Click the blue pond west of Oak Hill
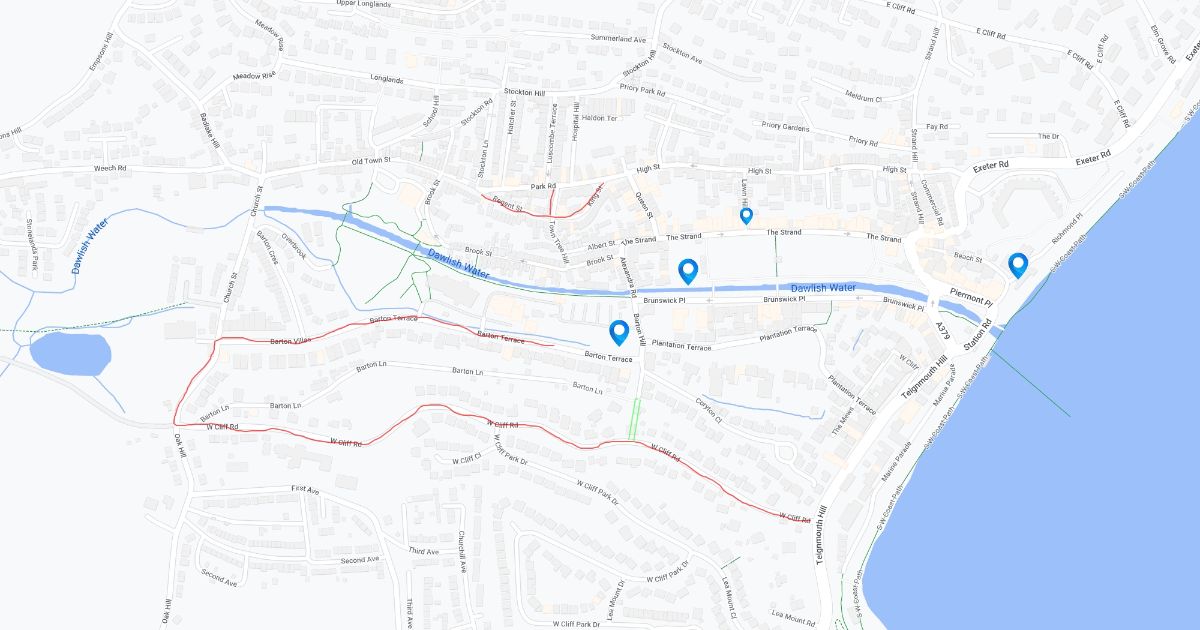This screenshot has width=1200, height=630. [70, 353]
